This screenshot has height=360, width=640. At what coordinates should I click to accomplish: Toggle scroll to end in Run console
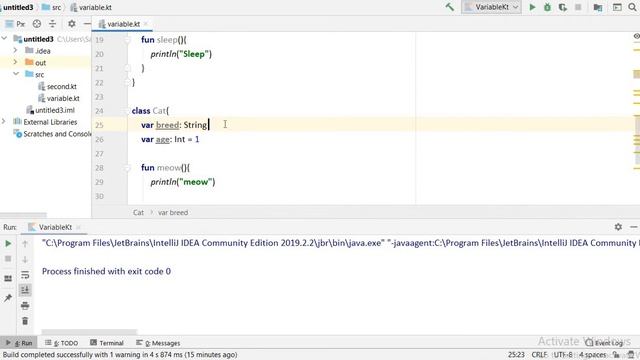coord(25,290)
